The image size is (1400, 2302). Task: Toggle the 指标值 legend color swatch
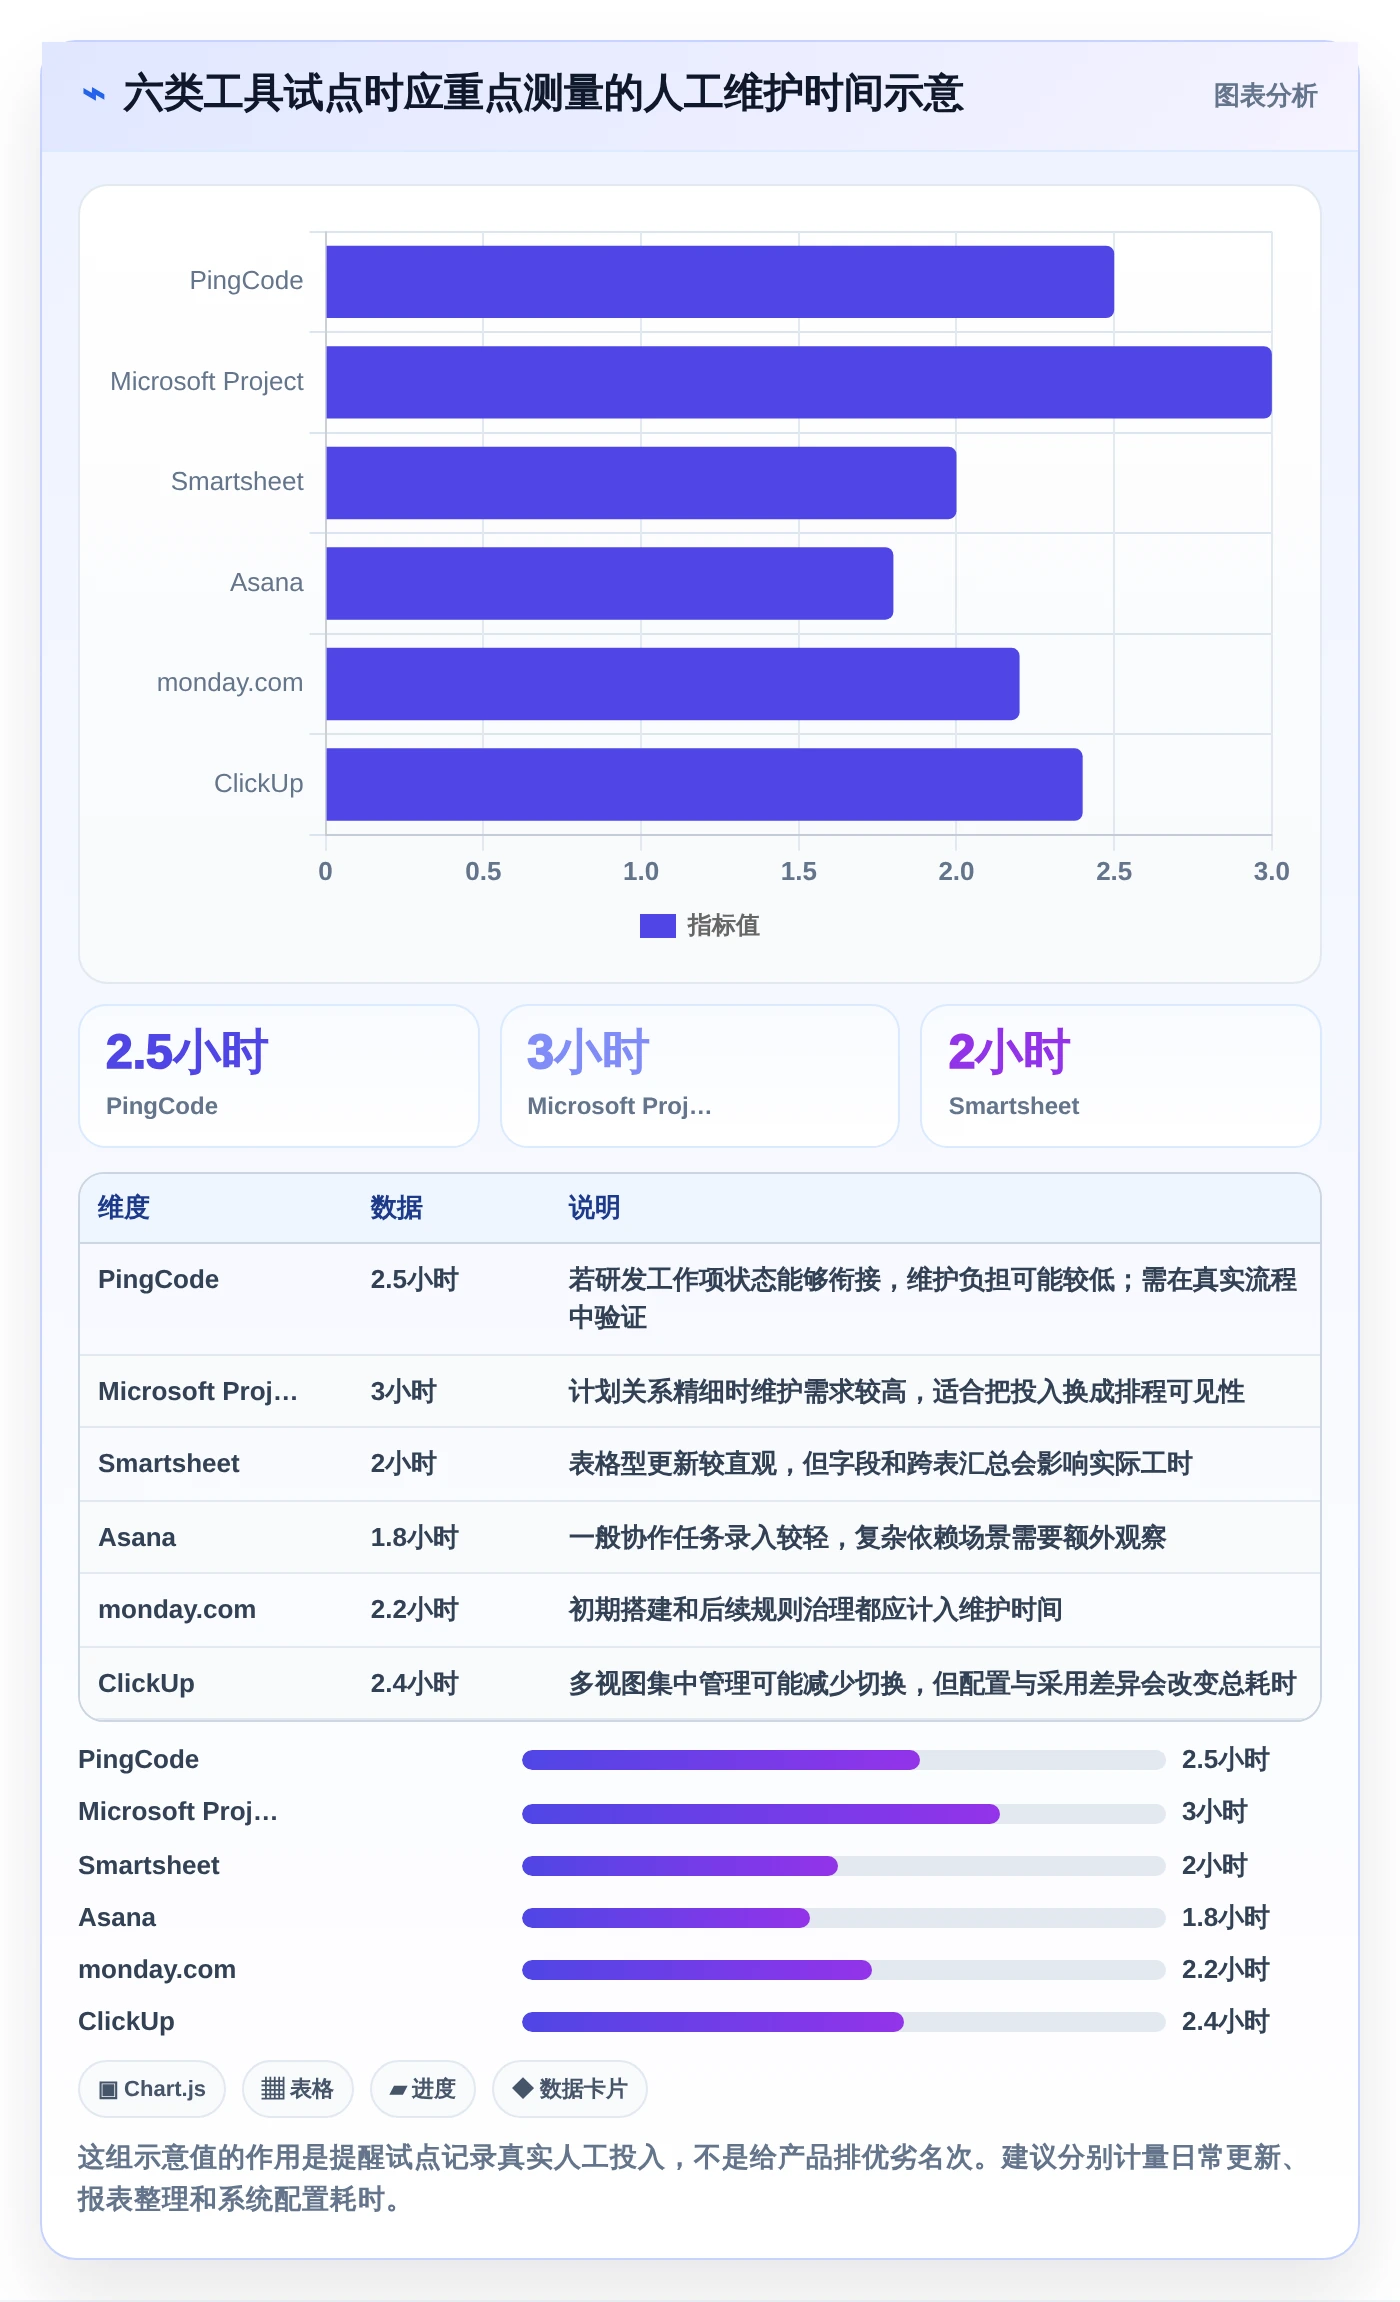[x=658, y=926]
